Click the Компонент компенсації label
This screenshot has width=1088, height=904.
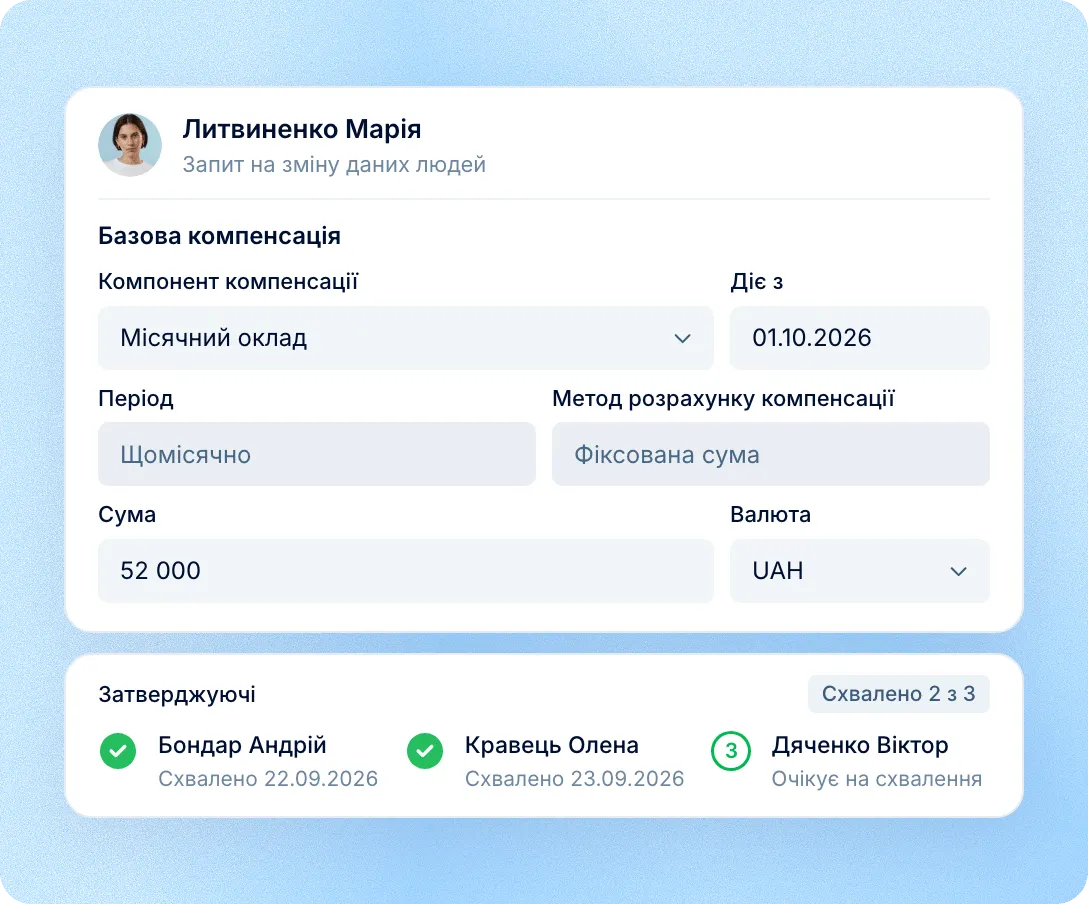[228, 281]
